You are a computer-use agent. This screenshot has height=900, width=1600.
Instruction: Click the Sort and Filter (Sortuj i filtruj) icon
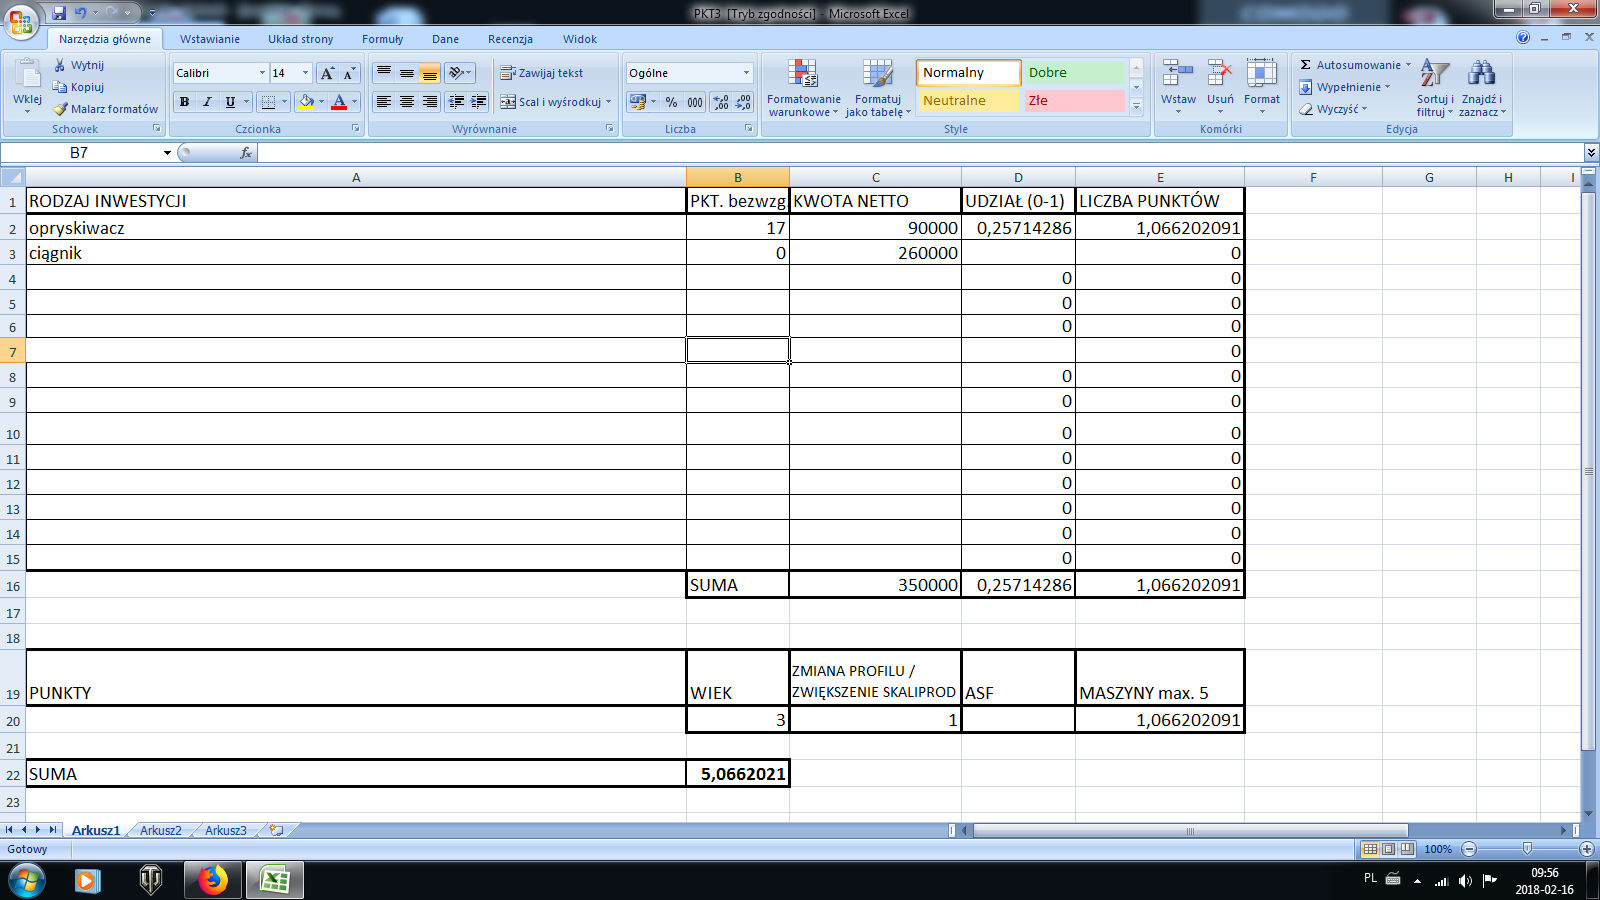pyautogui.click(x=1434, y=76)
